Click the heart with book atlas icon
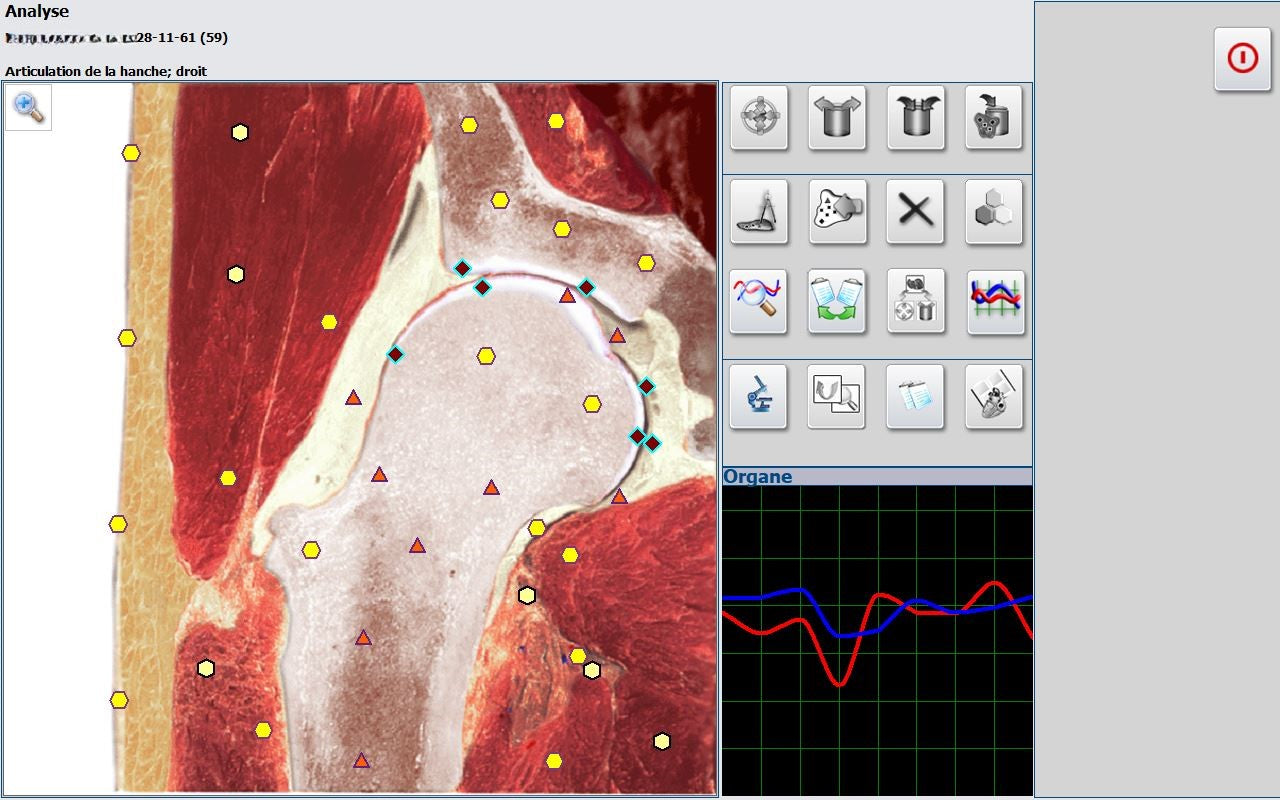The height and width of the screenshot is (800, 1280). tap(994, 396)
